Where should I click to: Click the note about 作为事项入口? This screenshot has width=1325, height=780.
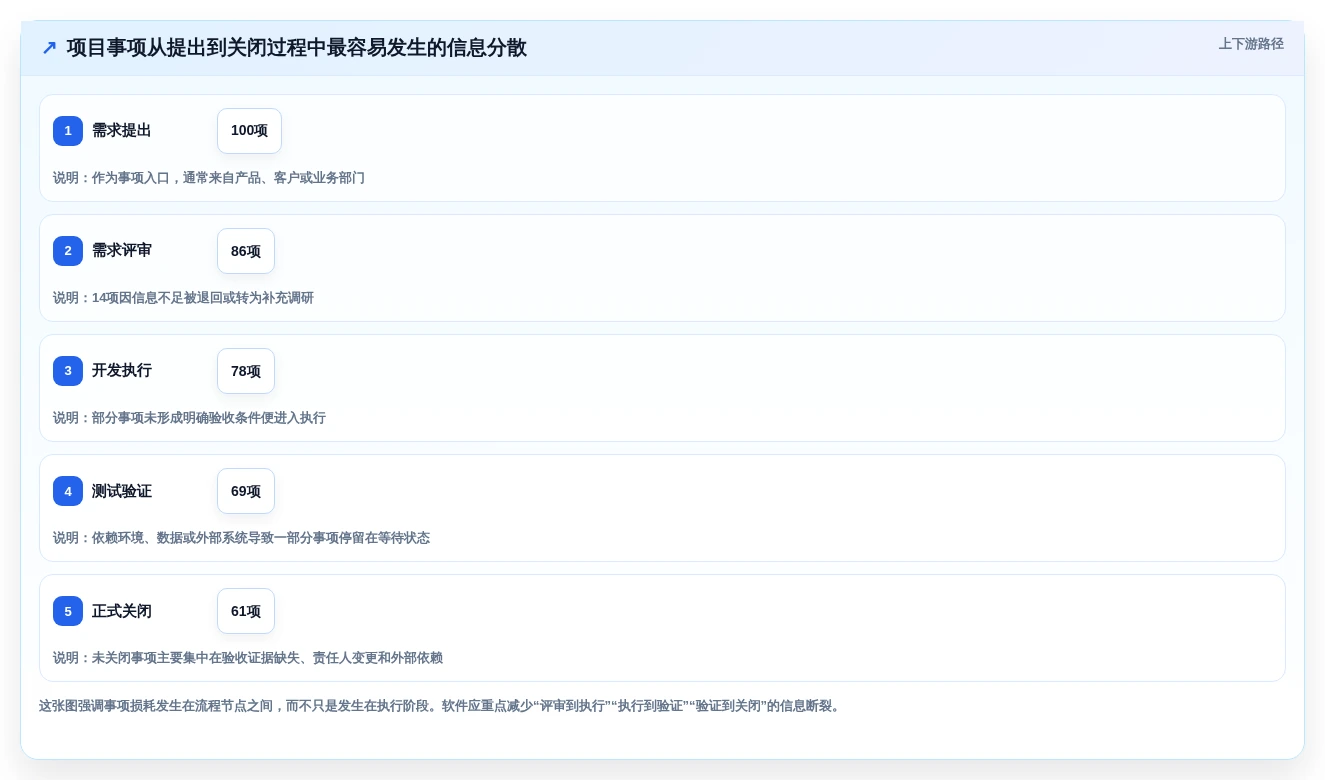pyautogui.click(x=209, y=178)
